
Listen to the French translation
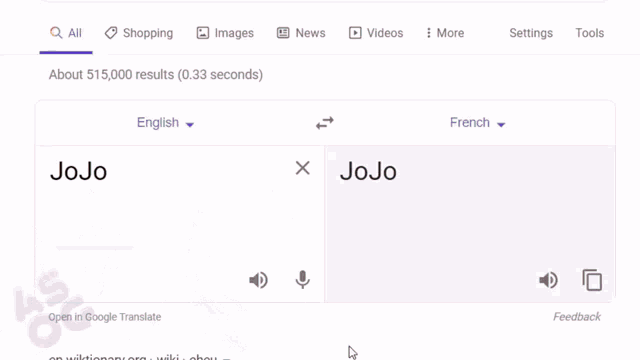tap(548, 280)
